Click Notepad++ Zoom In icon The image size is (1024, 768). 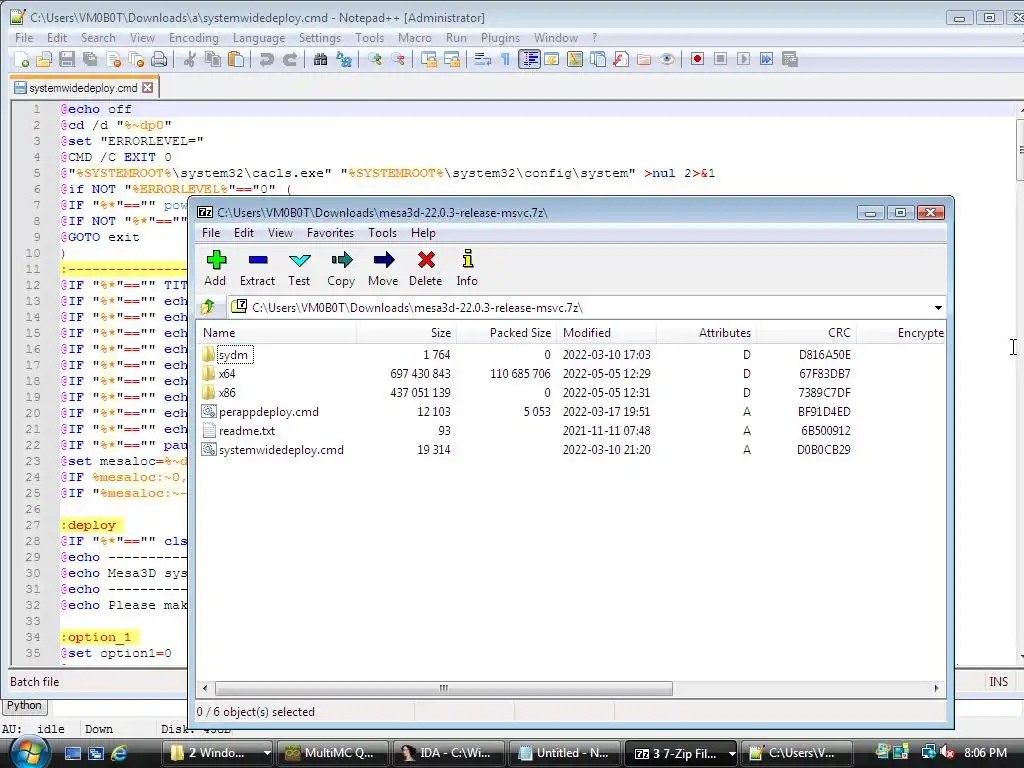pos(374,60)
